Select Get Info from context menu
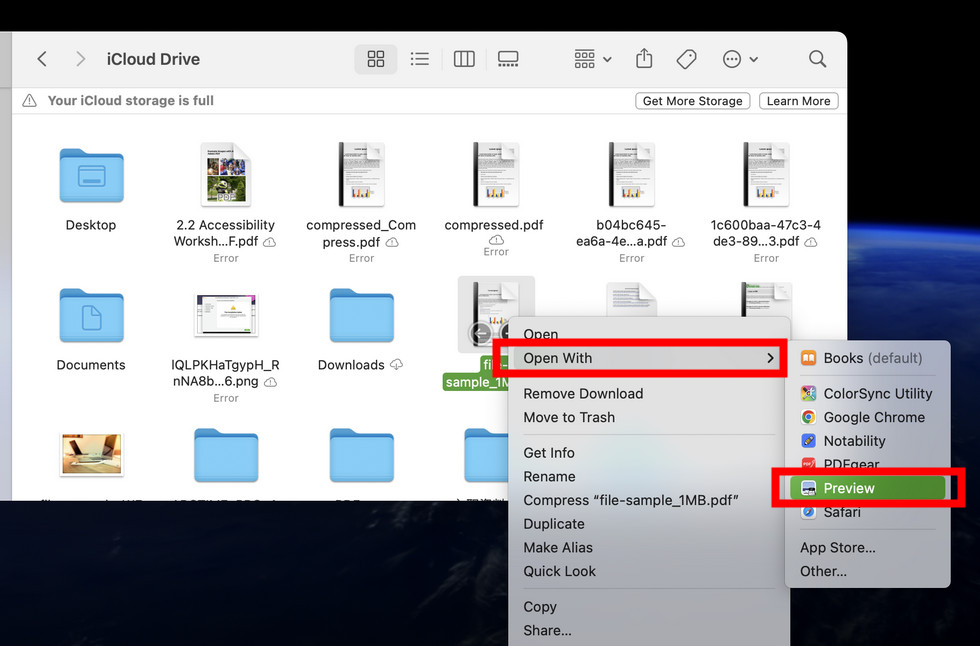Viewport: 980px width, 646px height. [549, 452]
